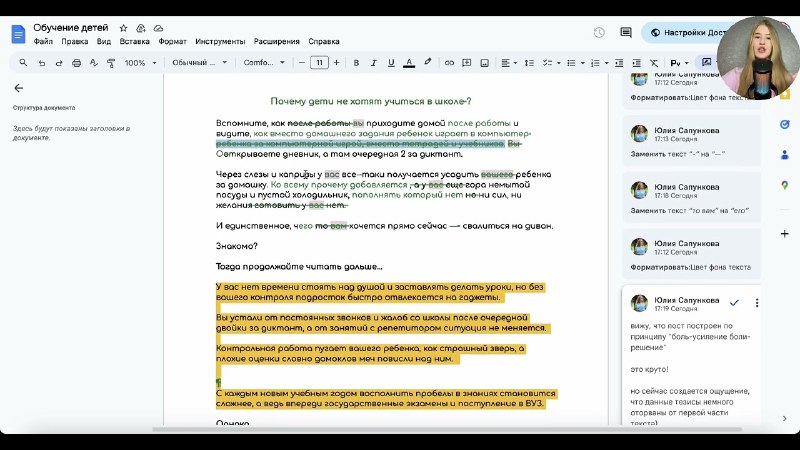
Task: Toggle underline formatting
Action: (391, 63)
